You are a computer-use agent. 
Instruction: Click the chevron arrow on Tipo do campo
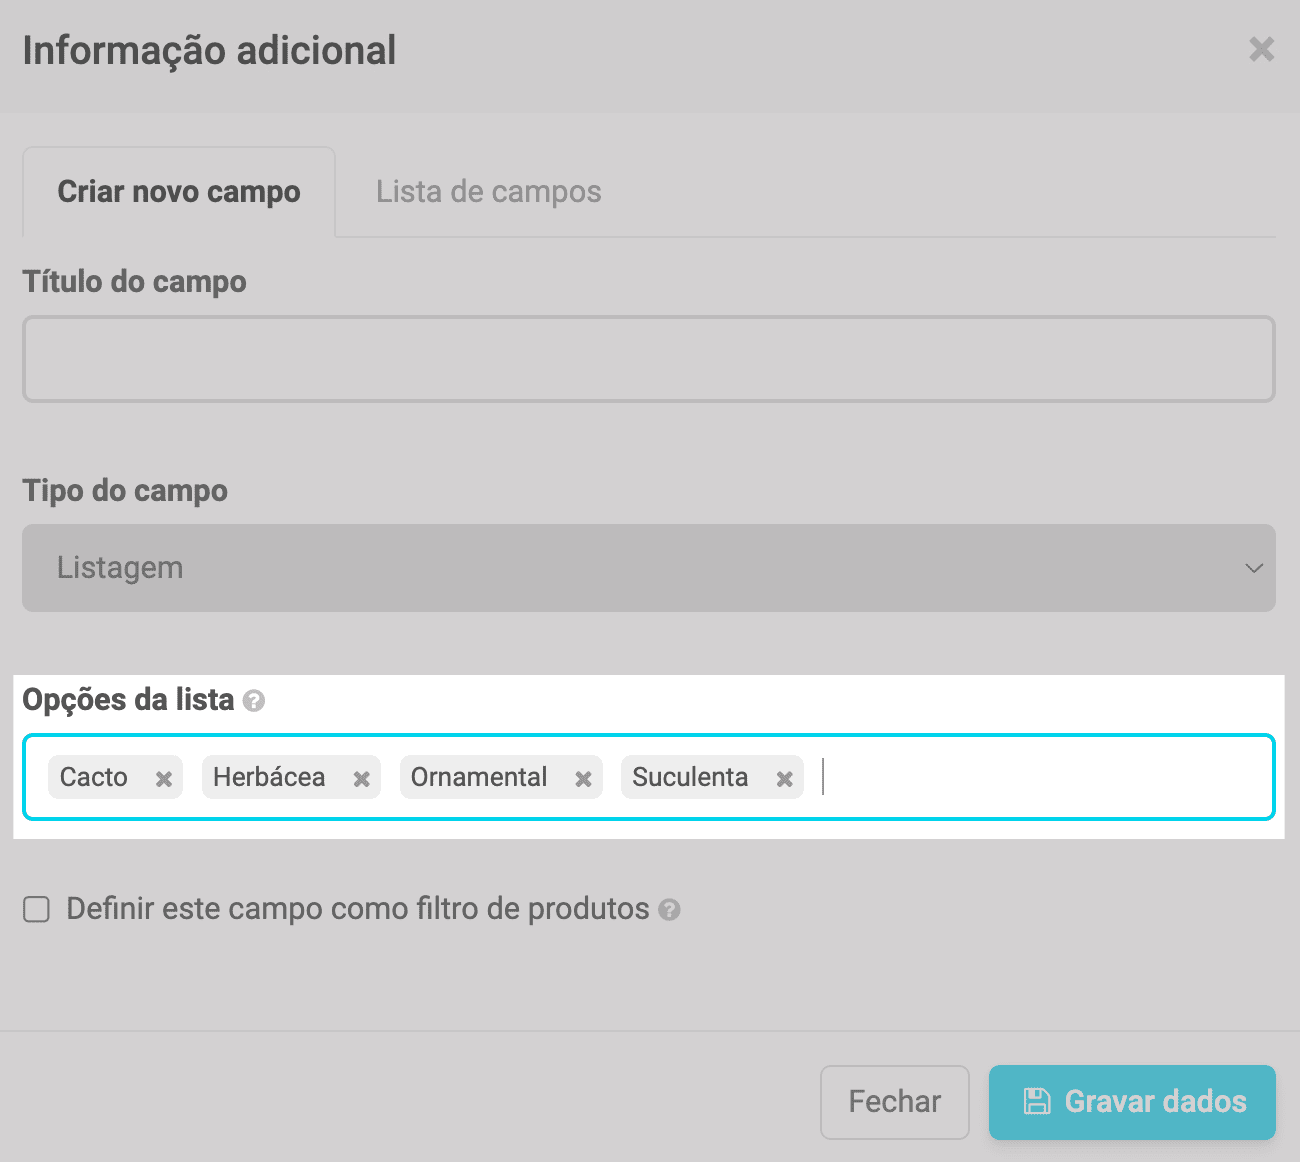tap(1253, 568)
